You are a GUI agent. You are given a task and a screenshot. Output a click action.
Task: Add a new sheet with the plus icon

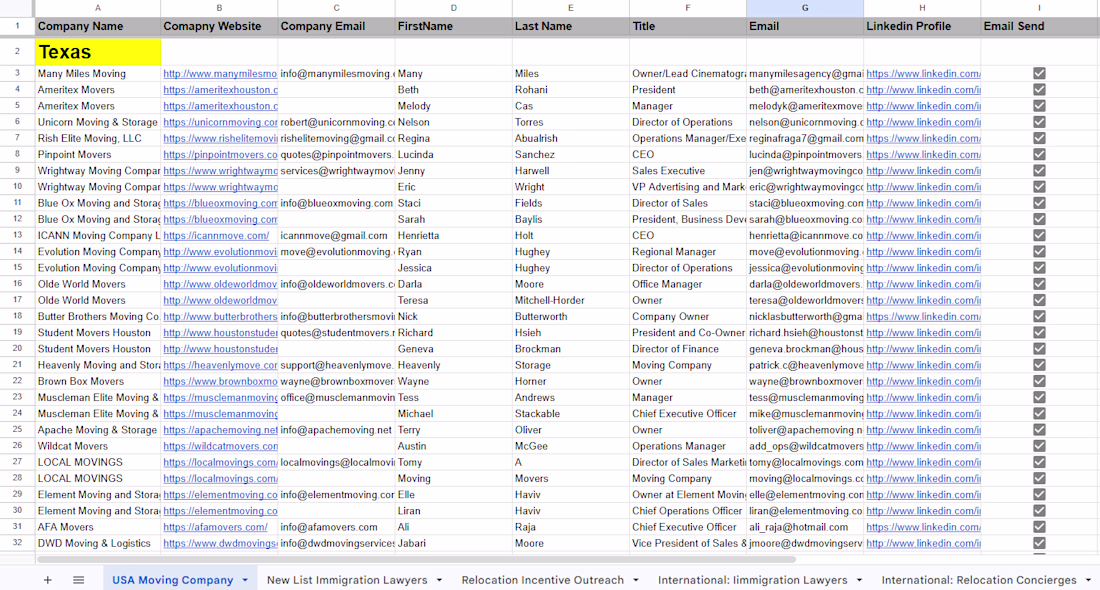48,579
